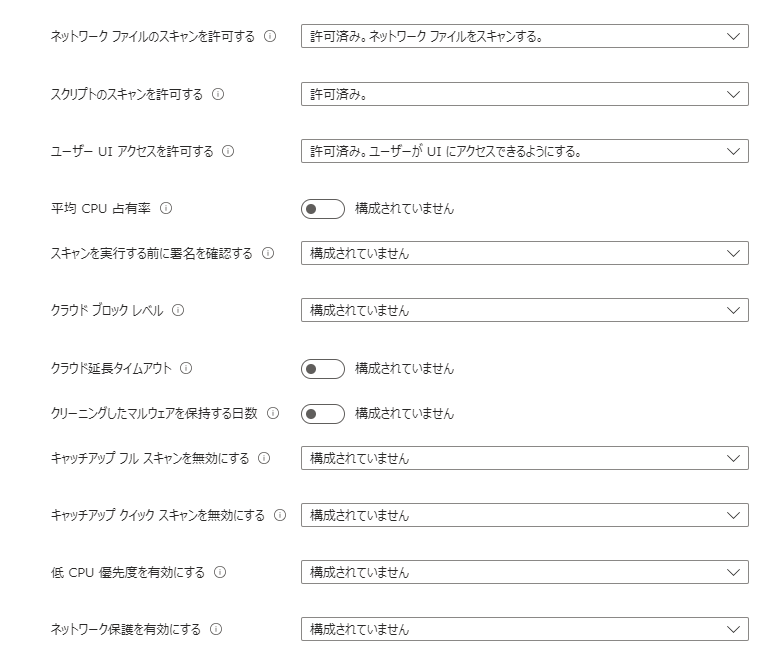Viewport: 763px width, 663px height.
Task: Click info icon beside ネットワーク ファイルのスキャンを許可する
Action: [x=270, y=37]
